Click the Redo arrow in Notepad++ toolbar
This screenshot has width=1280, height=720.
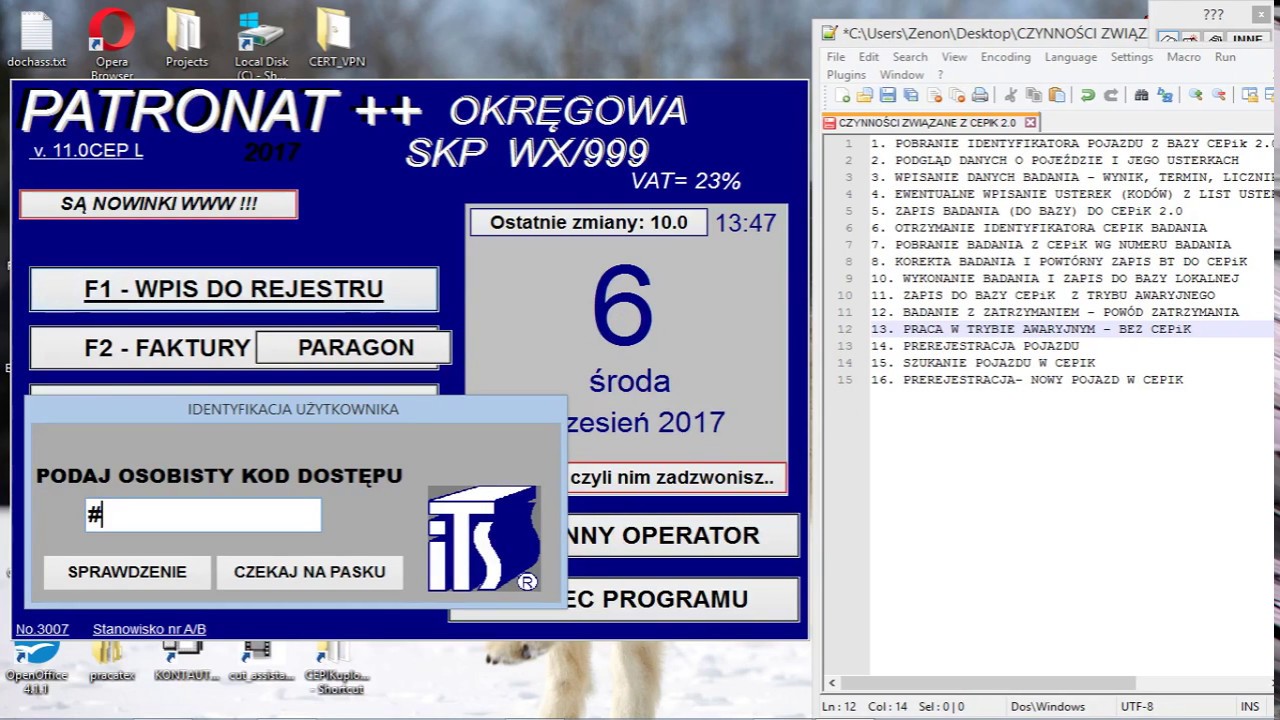[x=1110, y=95]
